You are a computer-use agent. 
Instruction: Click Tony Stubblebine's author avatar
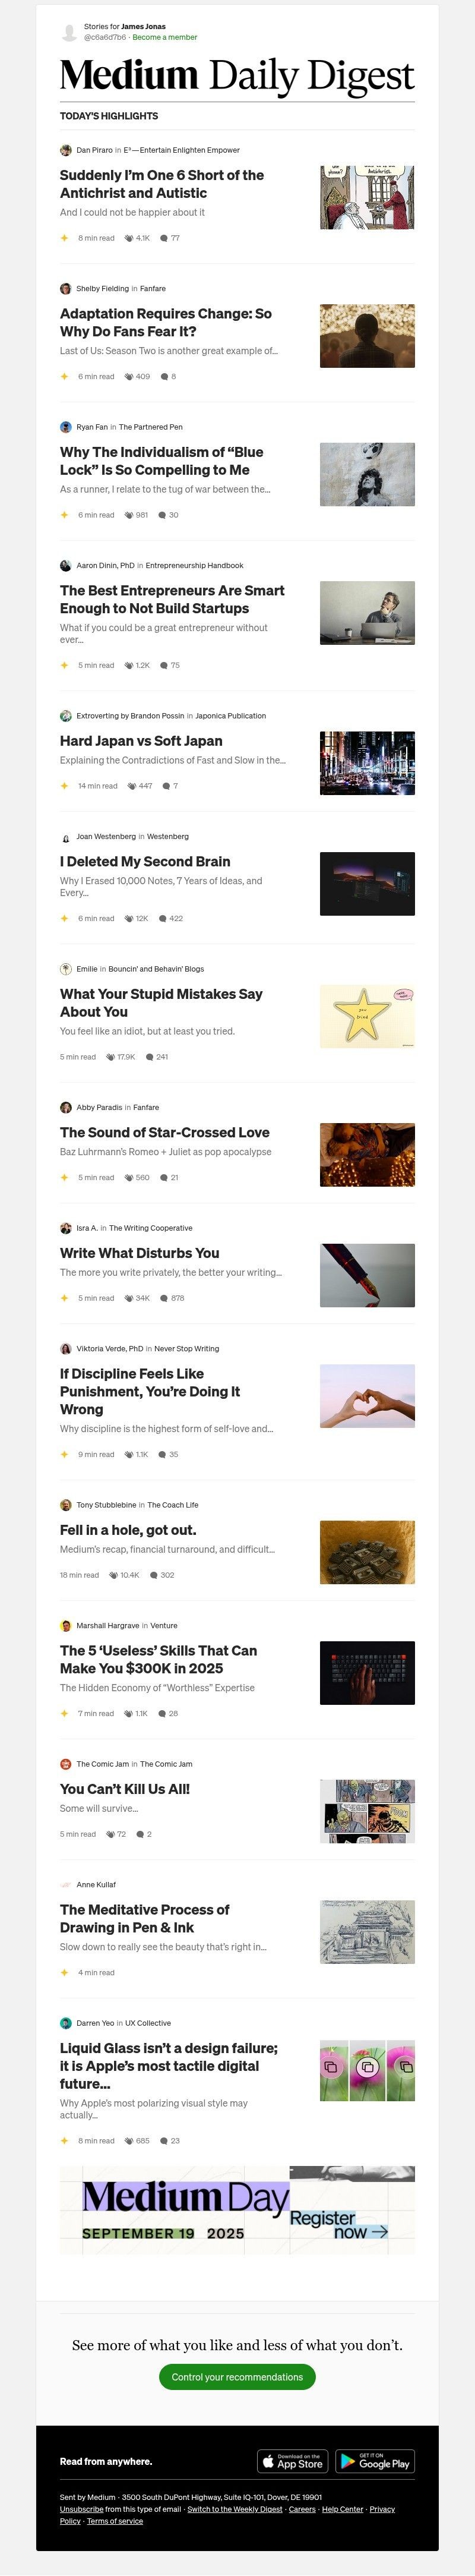point(66,1505)
